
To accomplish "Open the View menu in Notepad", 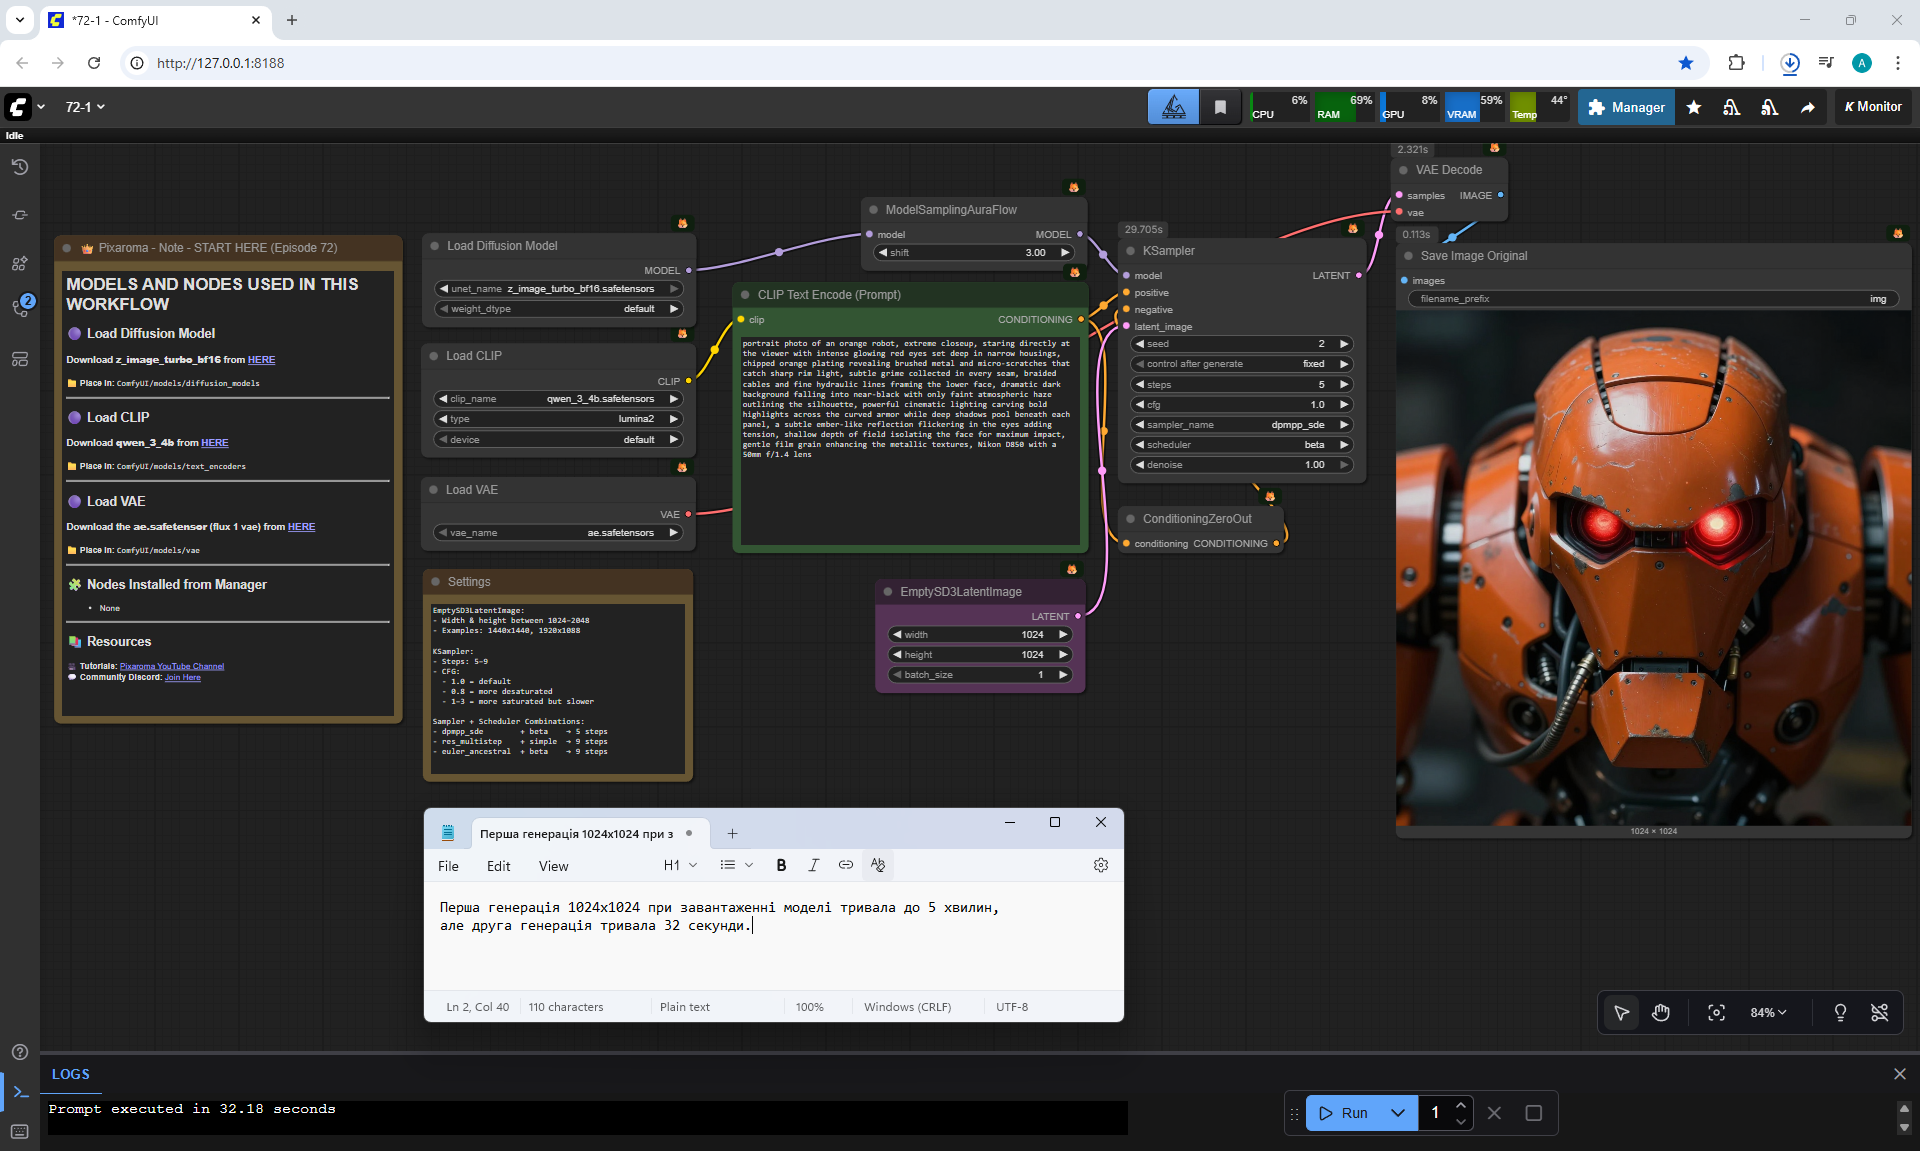I will (553, 866).
